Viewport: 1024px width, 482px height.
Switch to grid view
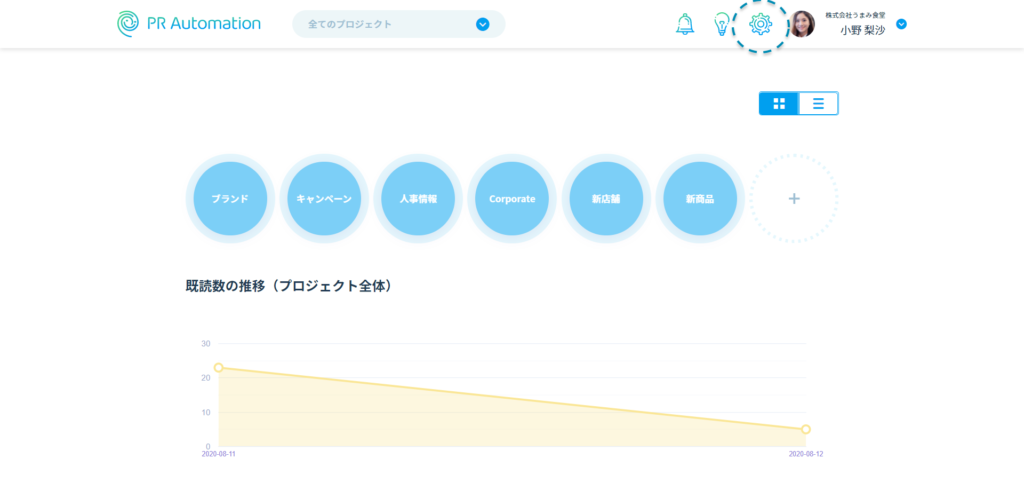pyautogui.click(x=779, y=103)
